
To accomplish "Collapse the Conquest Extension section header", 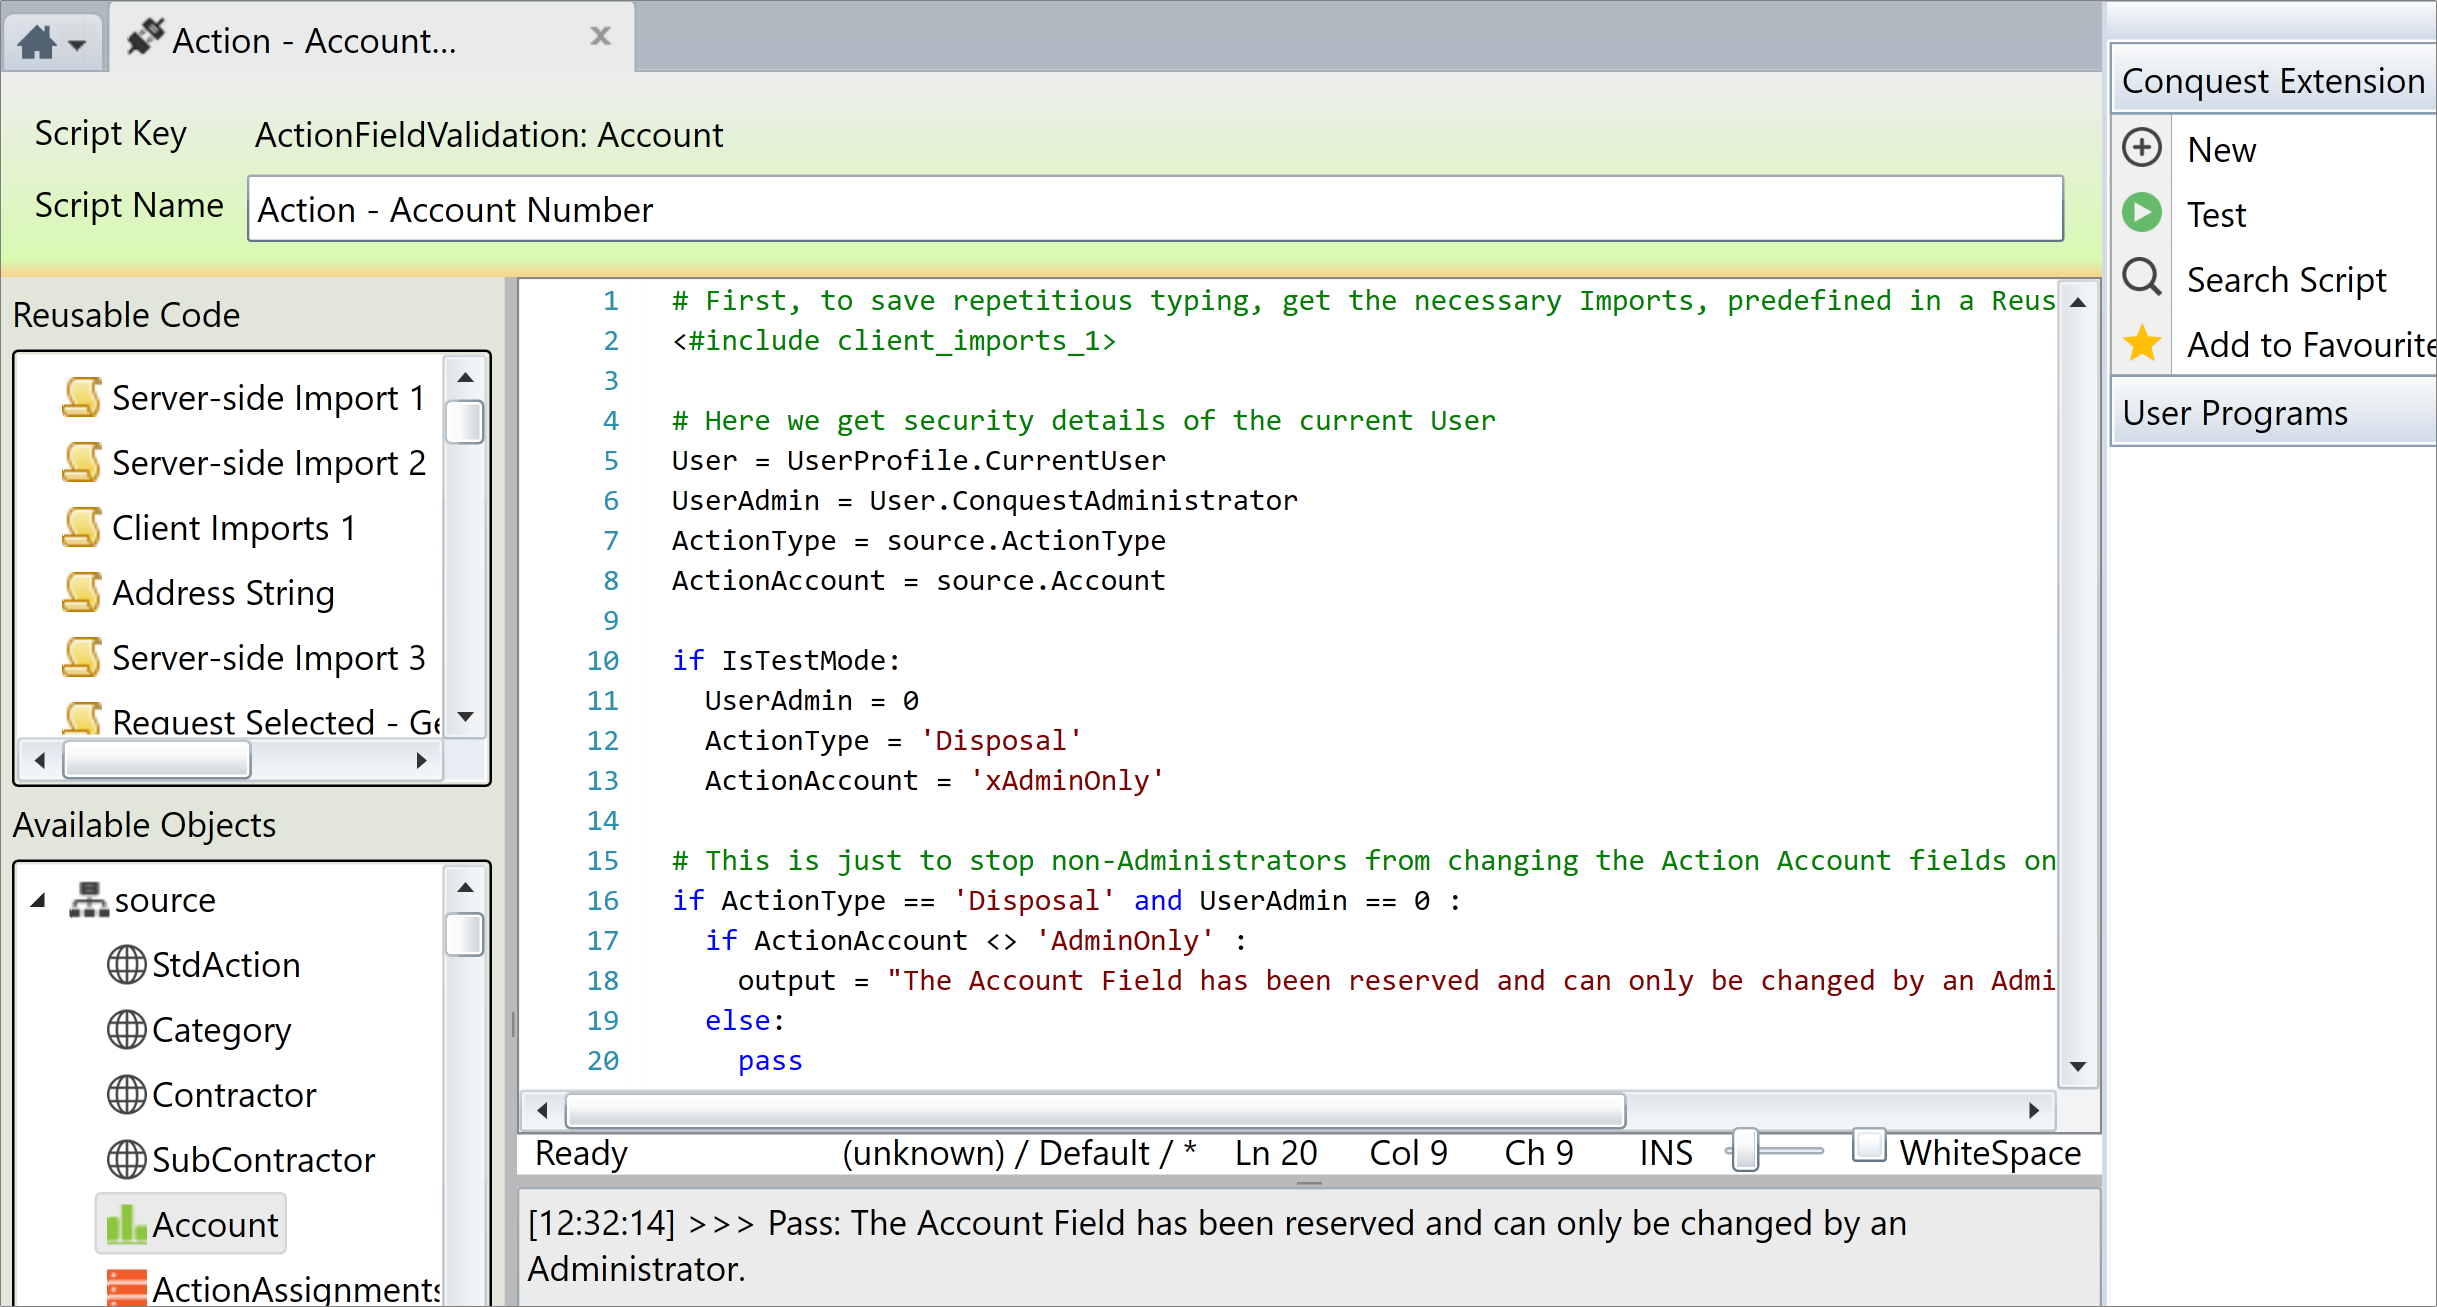I will pos(2273,80).
